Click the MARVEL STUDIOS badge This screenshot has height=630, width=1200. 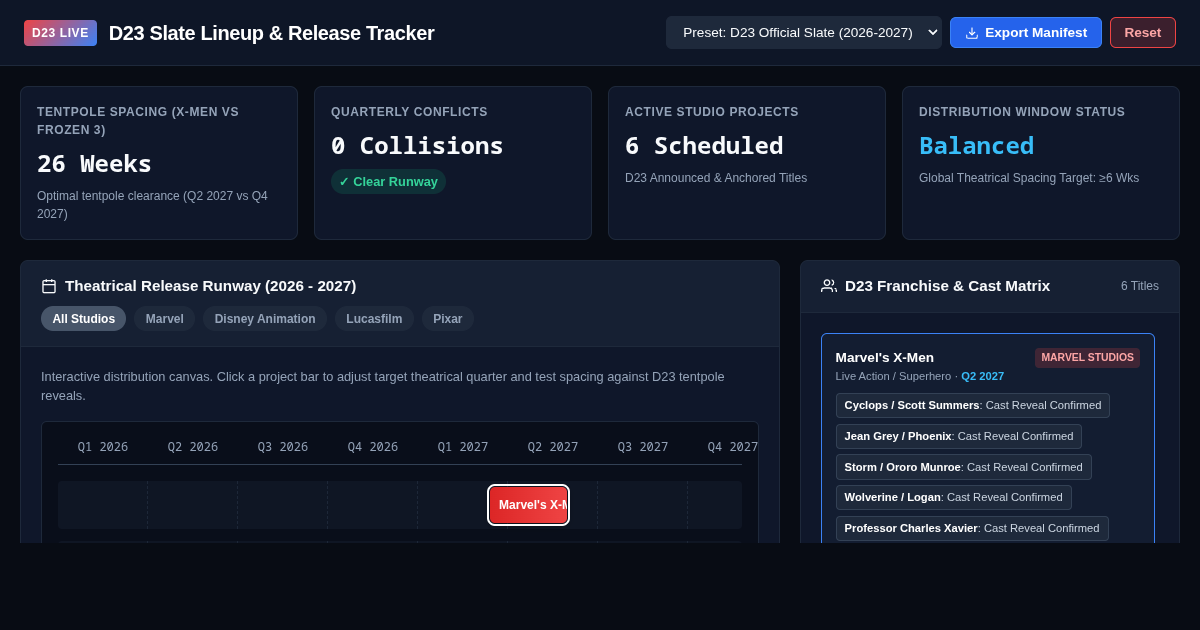(x=1087, y=358)
